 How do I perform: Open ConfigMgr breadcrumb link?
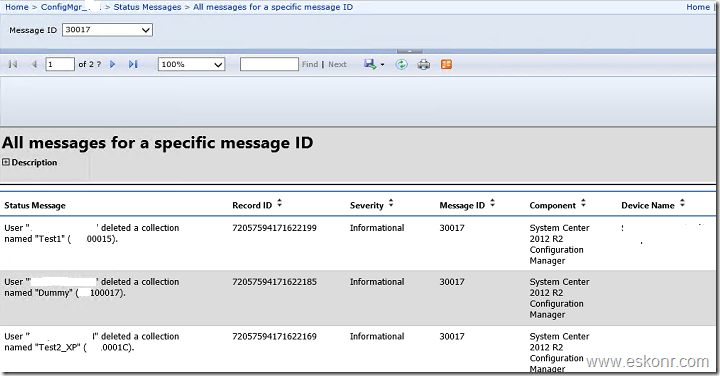tap(71, 7)
